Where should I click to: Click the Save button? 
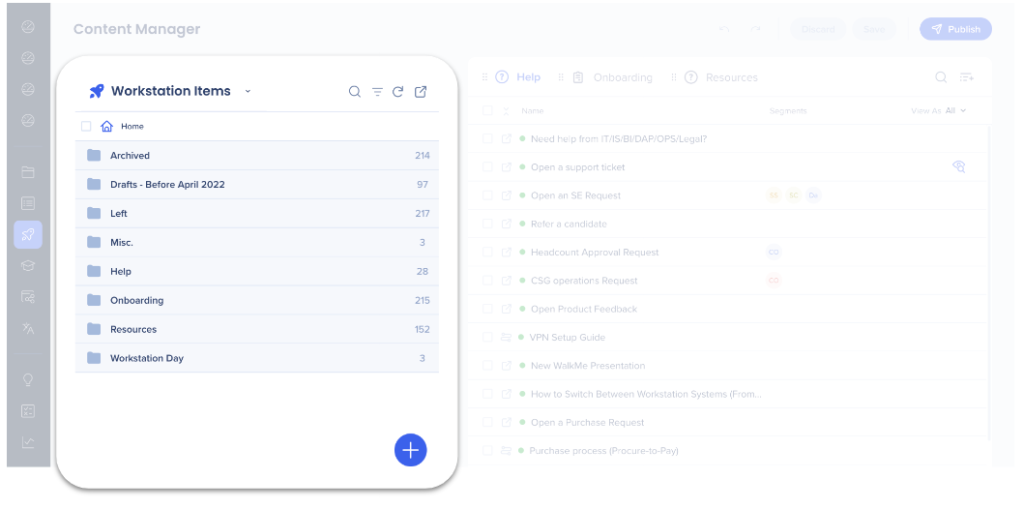(x=874, y=29)
